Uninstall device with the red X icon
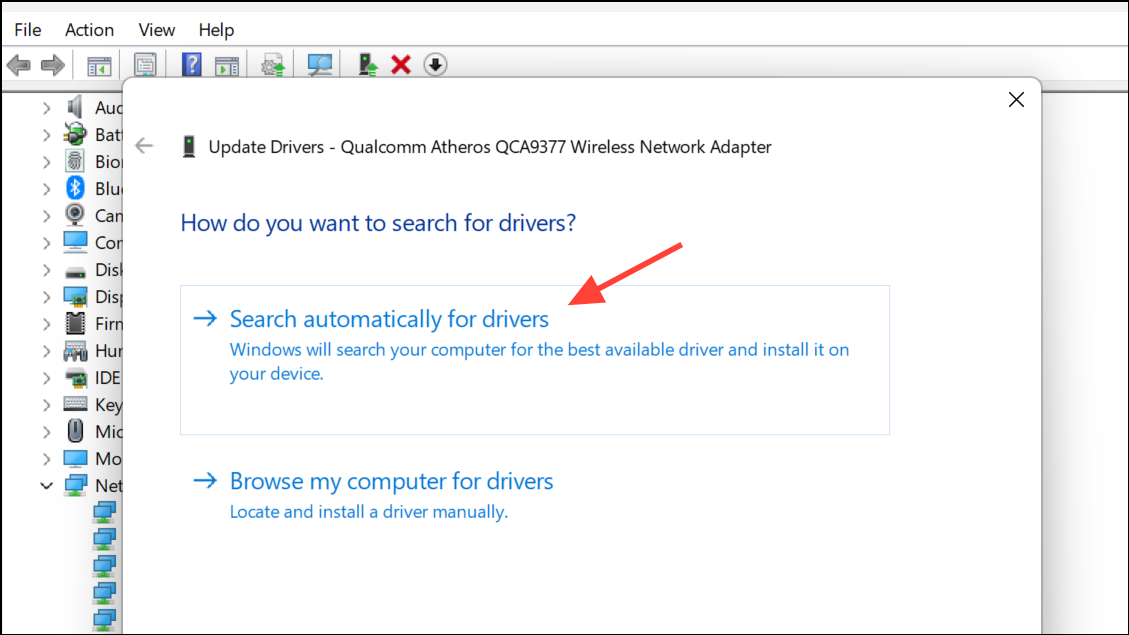Image resolution: width=1129 pixels, height=635 pixels. point(401,65)
